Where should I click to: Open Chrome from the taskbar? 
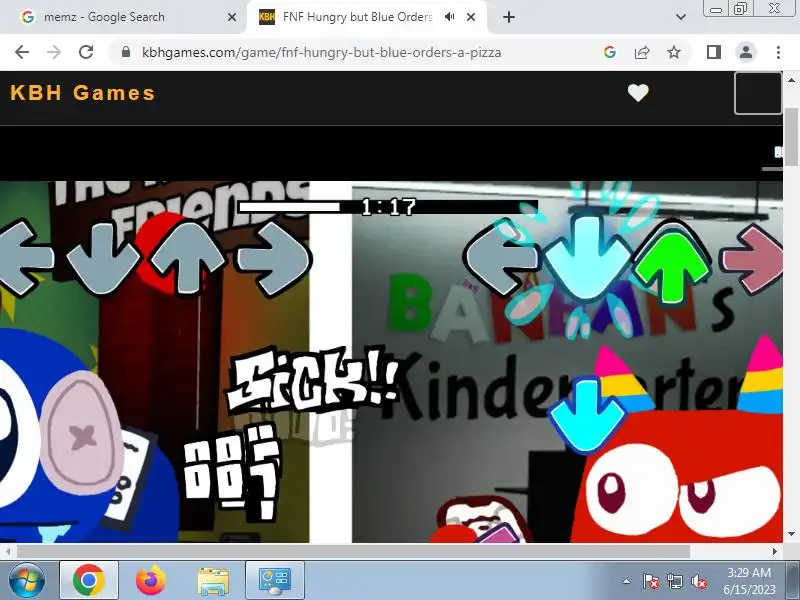(89, 581)
